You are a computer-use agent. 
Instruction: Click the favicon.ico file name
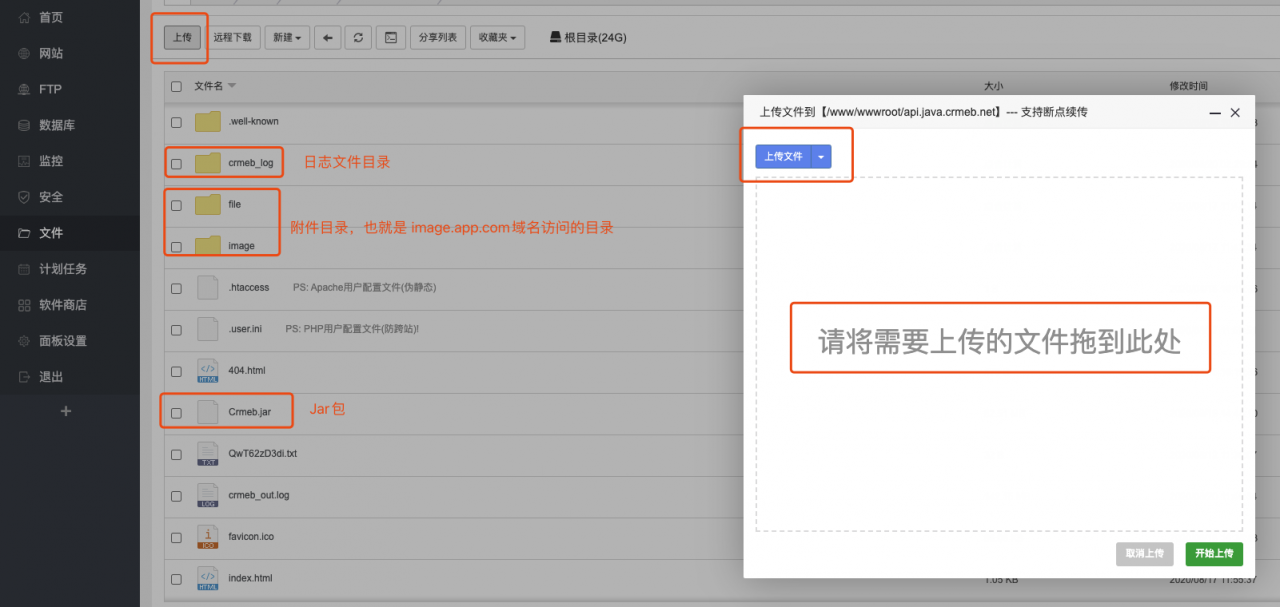point(251,537)
